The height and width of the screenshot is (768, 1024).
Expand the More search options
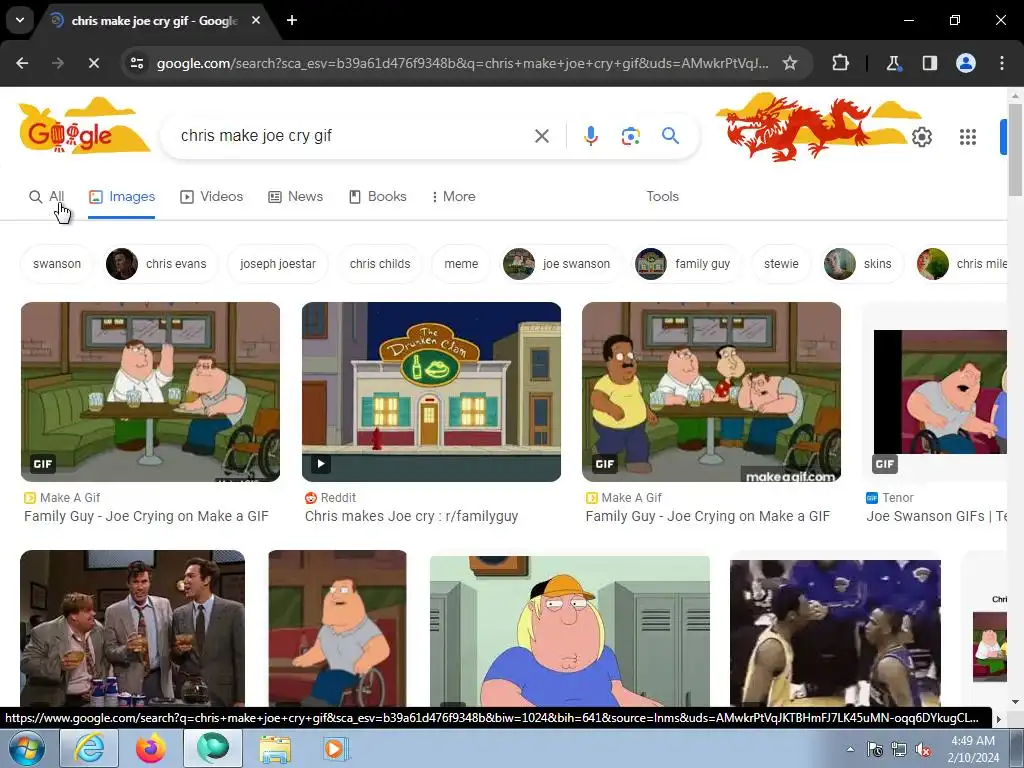coord(453,197)
